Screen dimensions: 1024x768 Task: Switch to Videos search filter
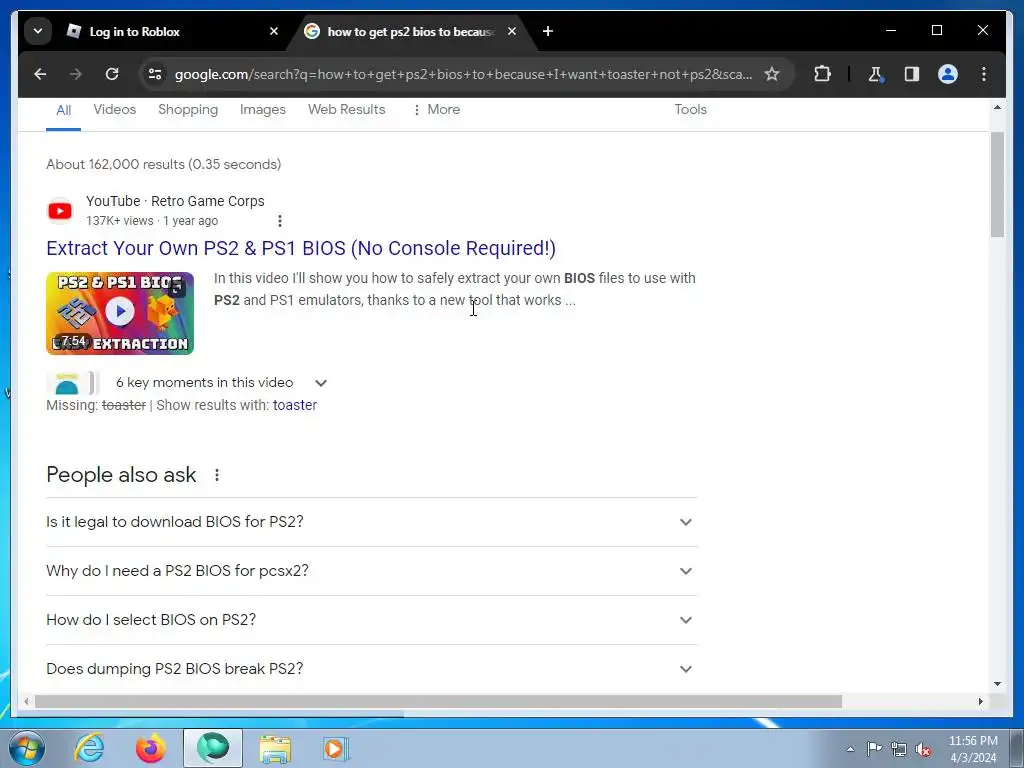(114, 110)
